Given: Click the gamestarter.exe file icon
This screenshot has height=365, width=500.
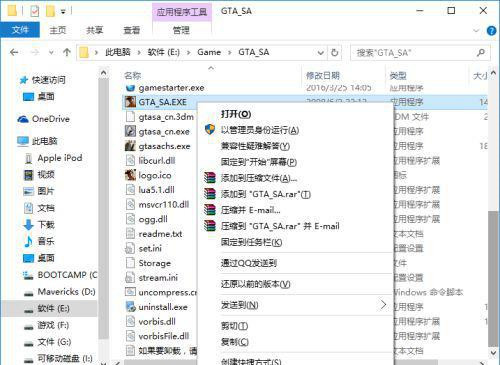Looking at the screenshot, I should 130,88.
